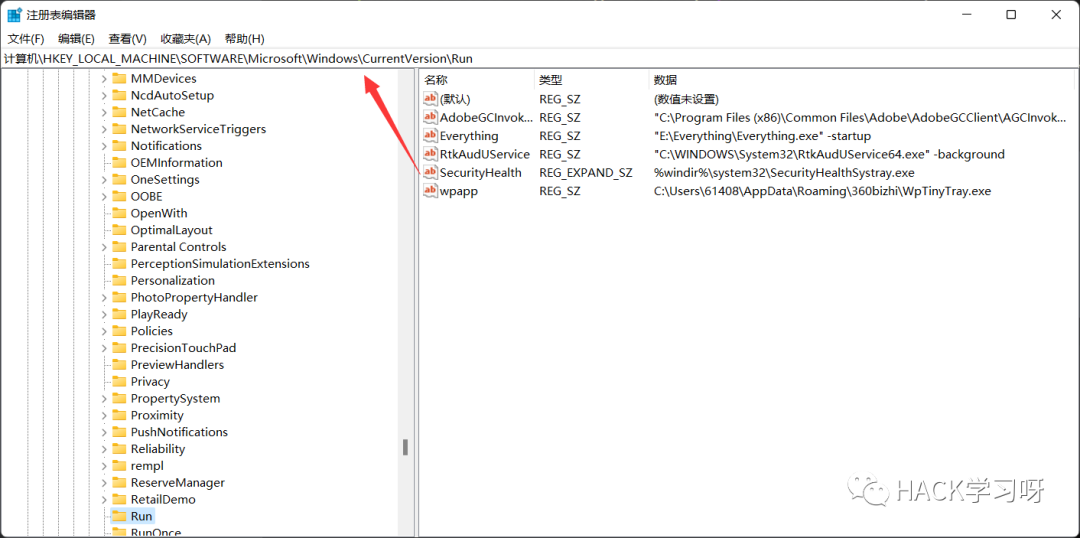Select the PhotoPropertyHandler folder icon
Screen dimensions: 1080x538
(119, 298)
